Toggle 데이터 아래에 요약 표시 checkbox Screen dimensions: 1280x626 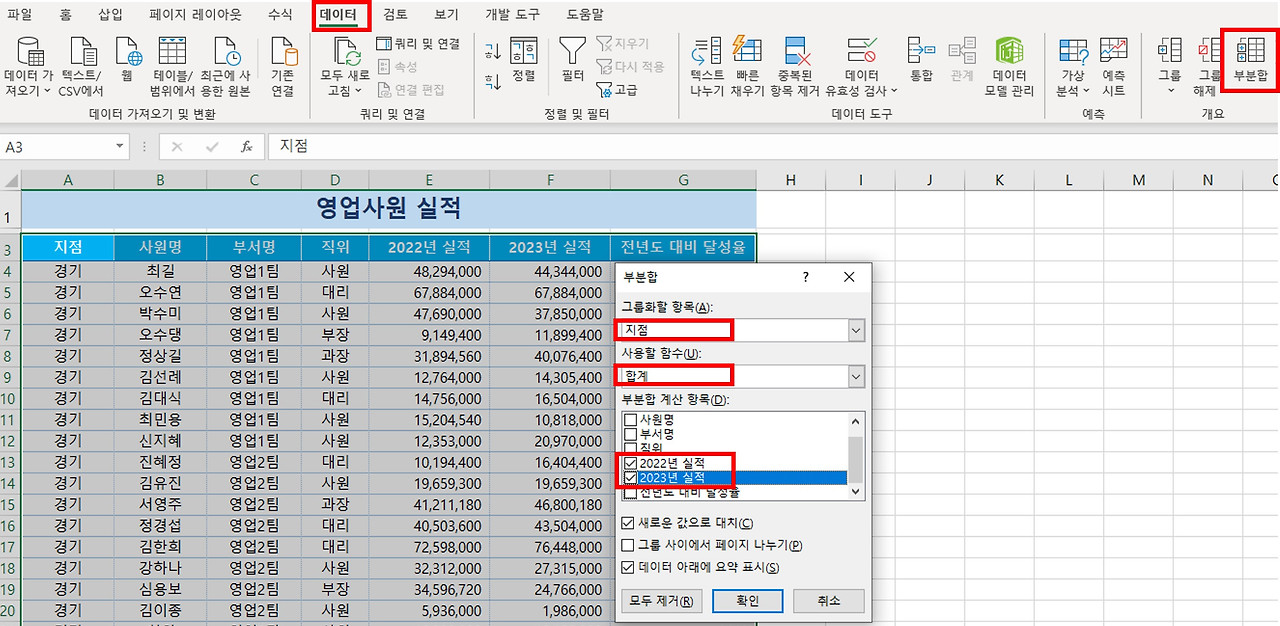627,567
